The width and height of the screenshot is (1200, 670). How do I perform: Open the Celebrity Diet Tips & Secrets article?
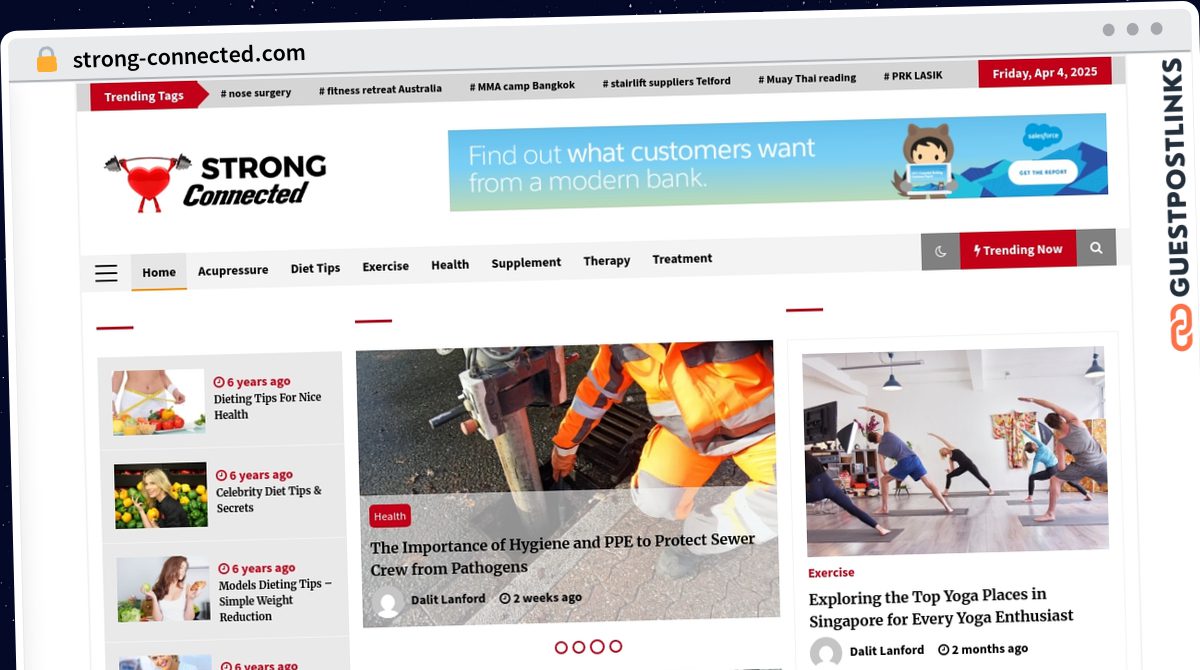[269, 499]
